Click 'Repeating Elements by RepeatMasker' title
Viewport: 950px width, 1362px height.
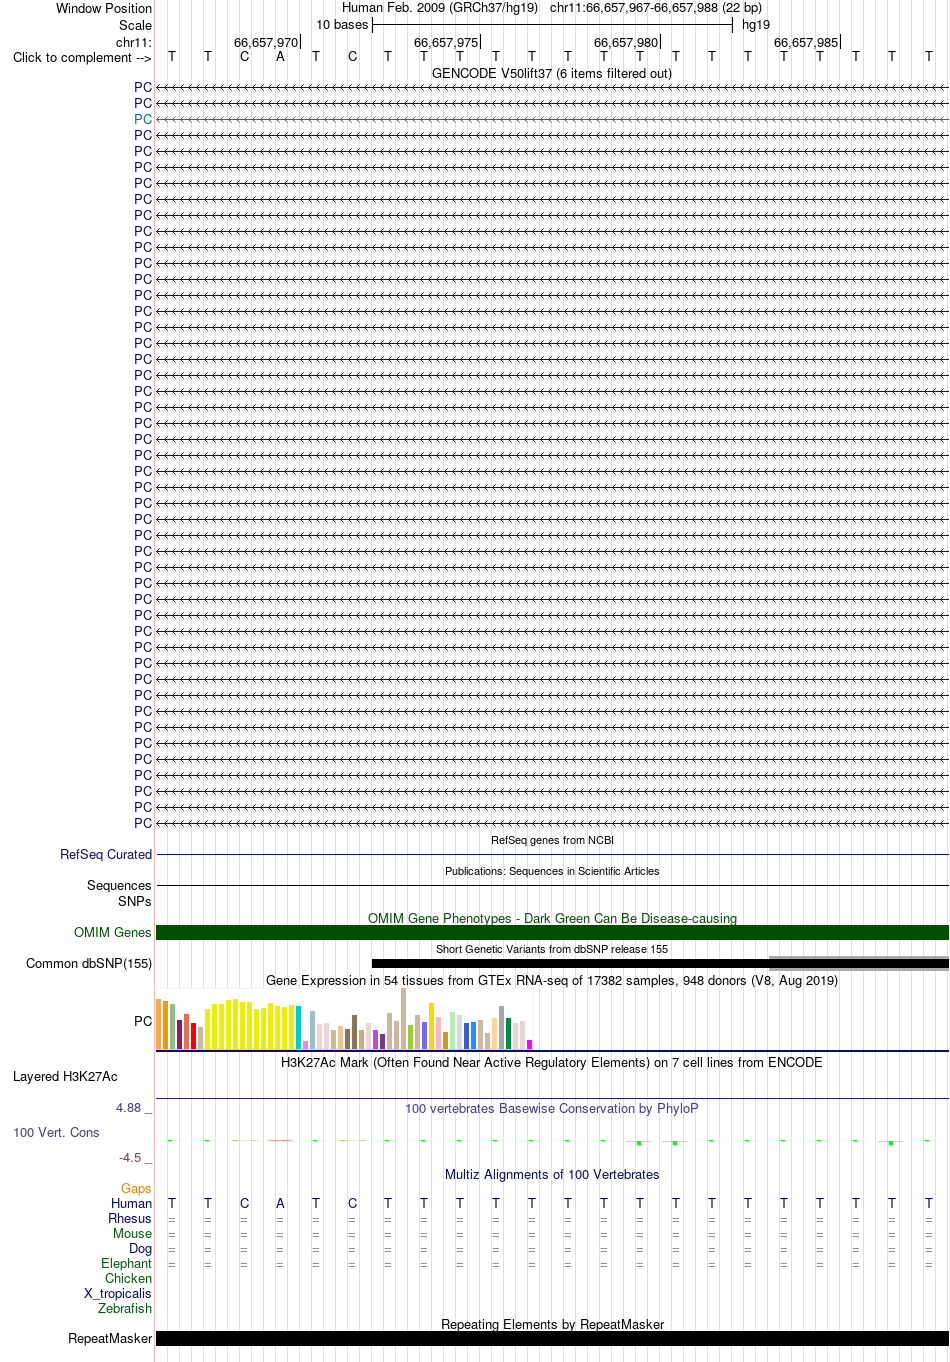552,1324
